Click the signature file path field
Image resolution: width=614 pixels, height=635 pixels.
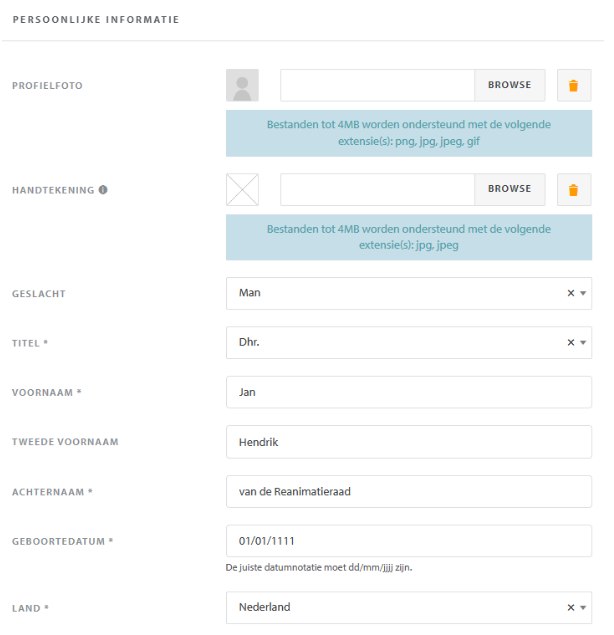coord(377,190)
